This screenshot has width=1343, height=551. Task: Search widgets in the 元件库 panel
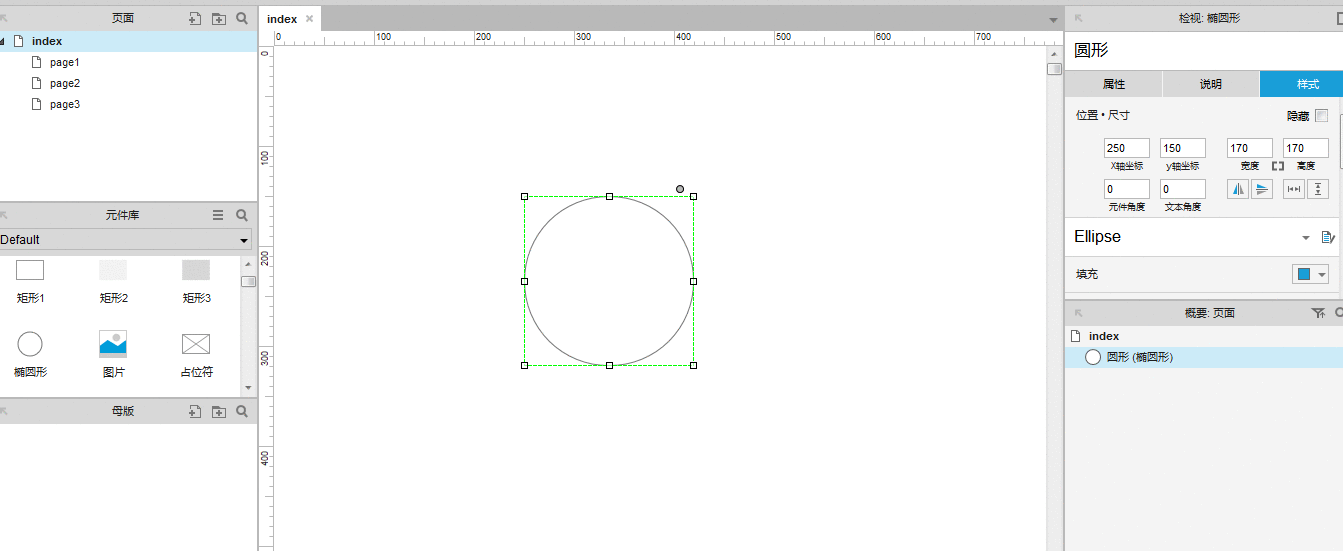pos(242,215)
